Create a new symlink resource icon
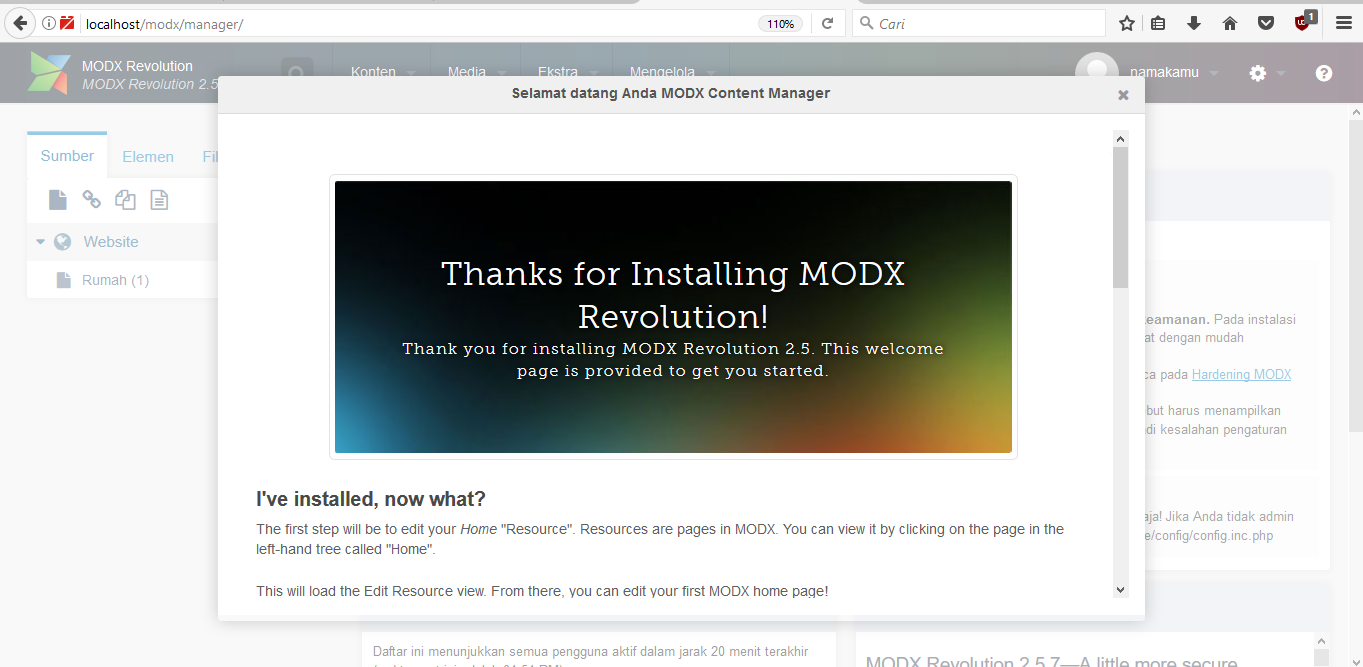 pyautogui.click(x=125, y=200)
